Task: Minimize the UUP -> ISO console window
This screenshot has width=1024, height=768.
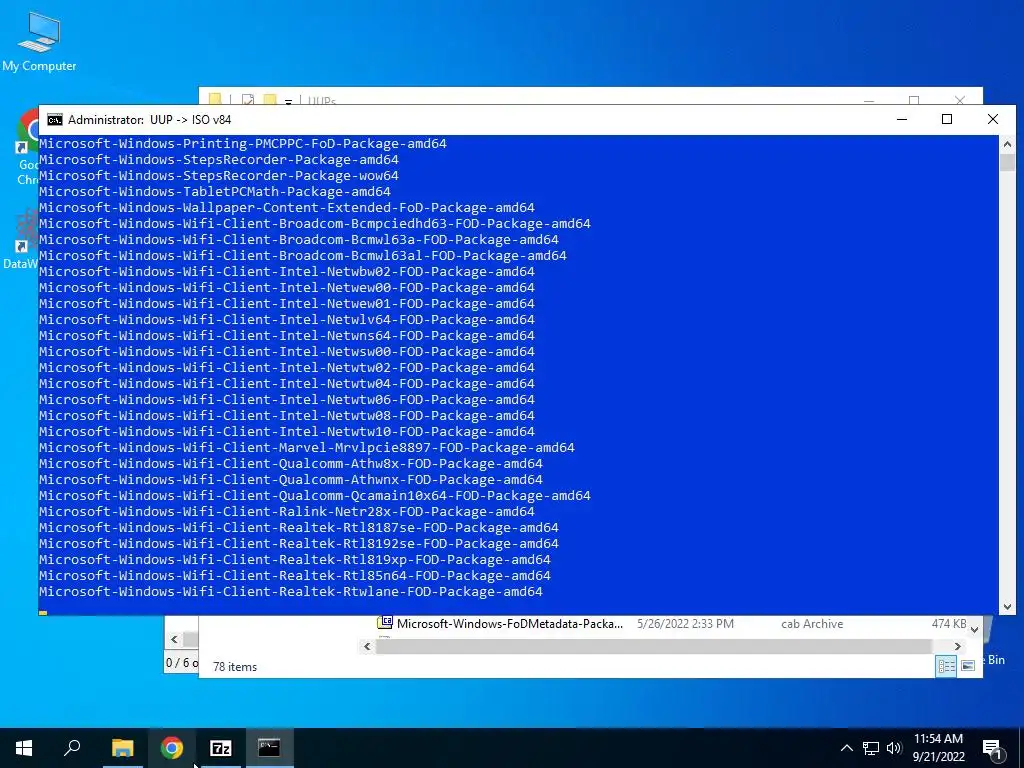Action: [x=902, y=119]
